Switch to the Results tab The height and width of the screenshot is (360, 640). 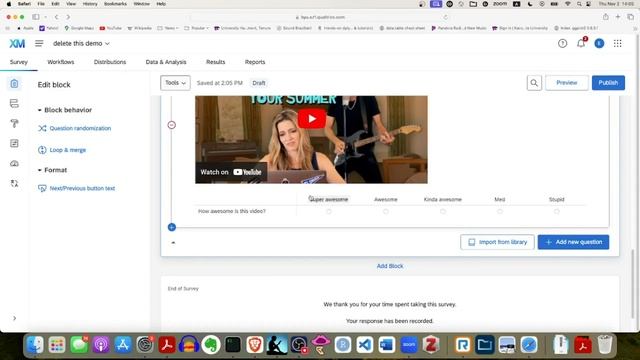tap(216, 62)
